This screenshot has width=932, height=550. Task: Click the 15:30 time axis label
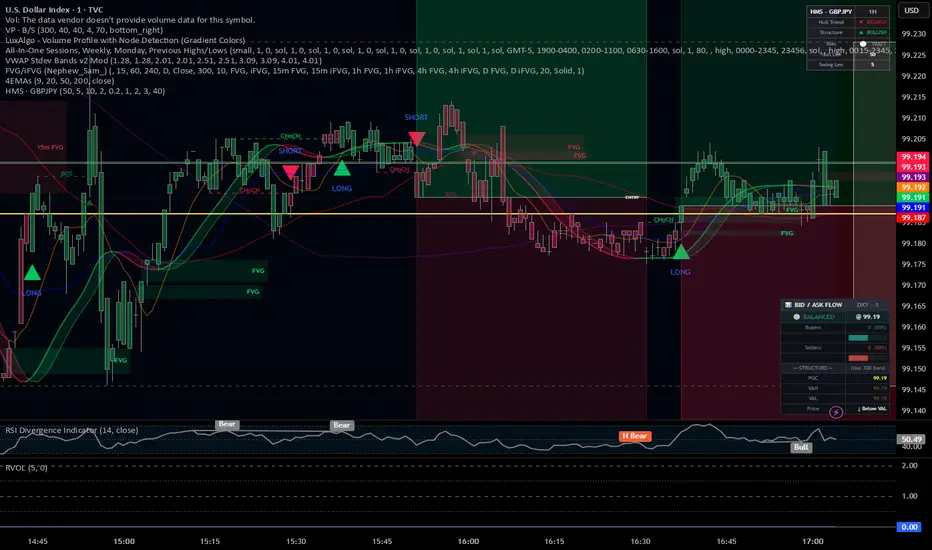[296, 541]
